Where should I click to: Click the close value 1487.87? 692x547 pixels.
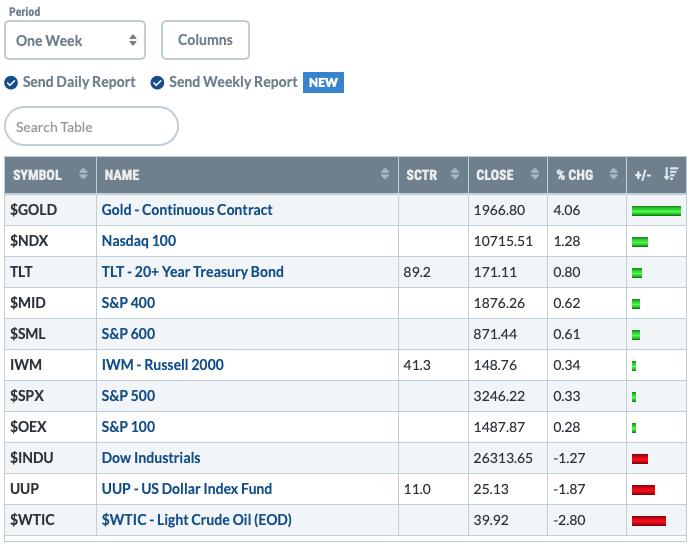pyautogui.click(x=499, y=427)
